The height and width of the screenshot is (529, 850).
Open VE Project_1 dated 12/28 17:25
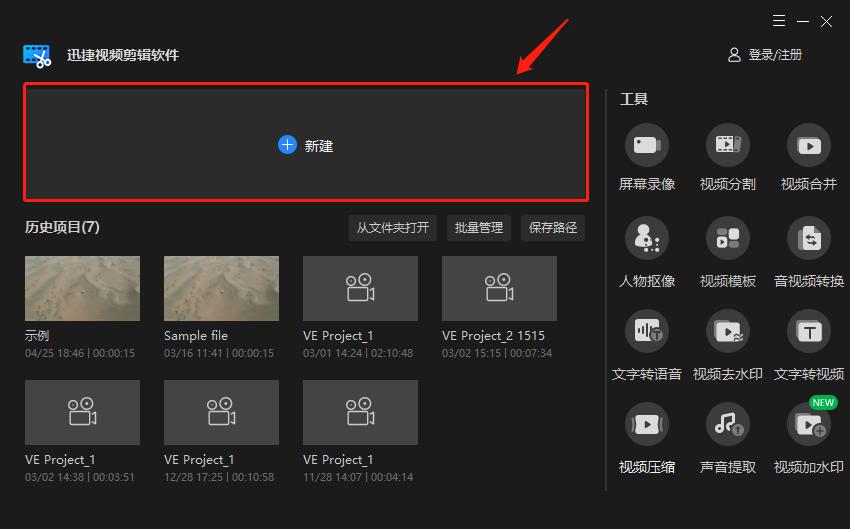click(x=221, y=412)
